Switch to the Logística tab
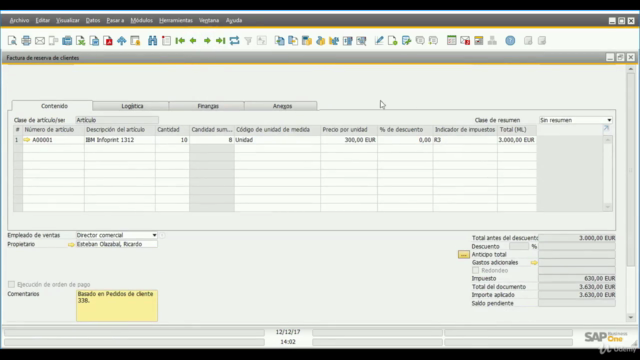Screen dimensions: 640x360 click(x=132, y=106)
